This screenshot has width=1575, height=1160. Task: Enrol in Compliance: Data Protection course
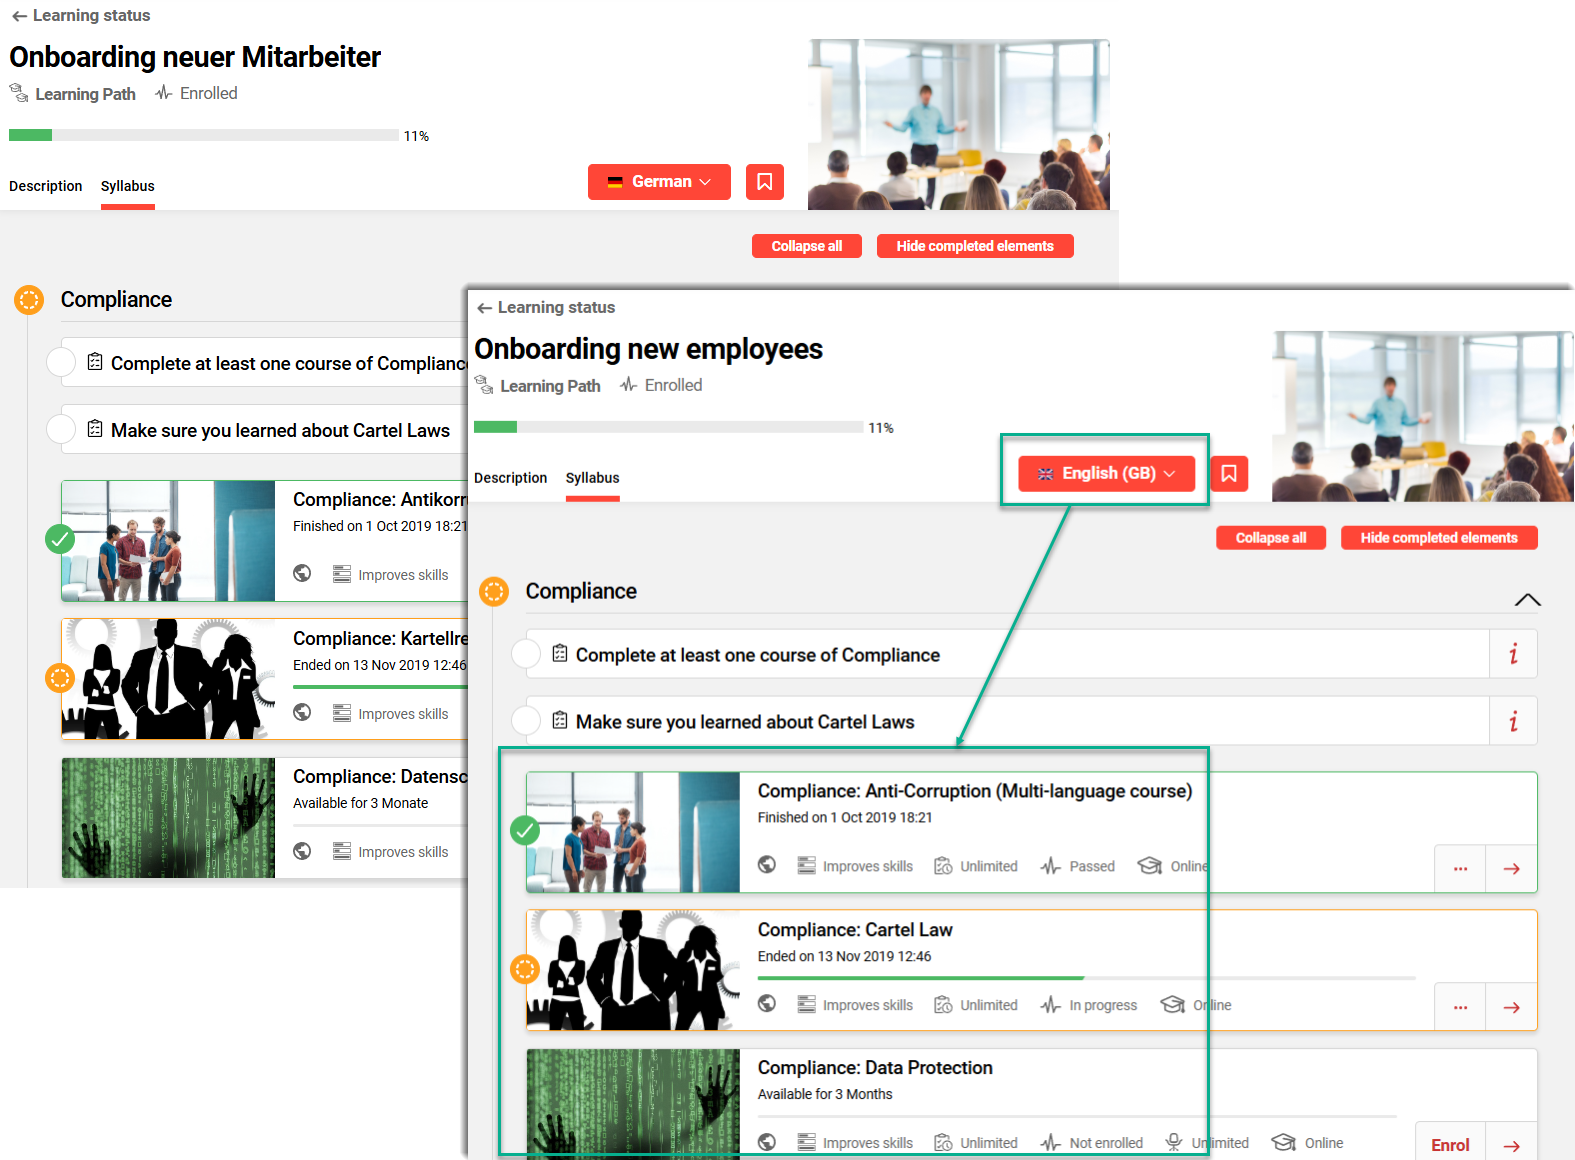1449,1145
